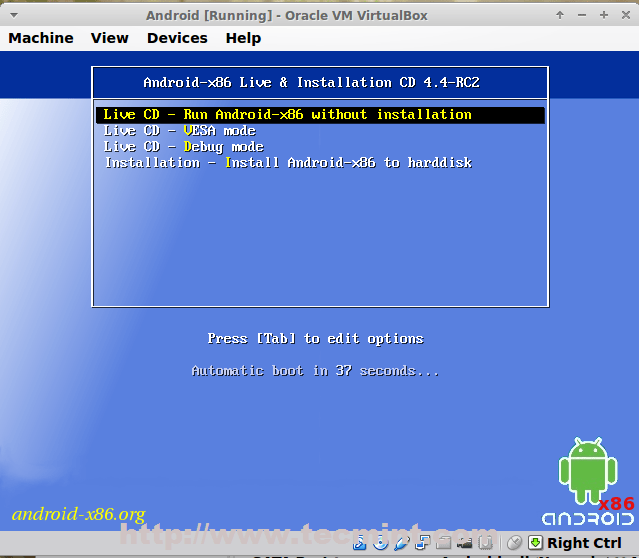Click the Press [Tab] to edit options text
The image size is (639, 558).
click(316, 339)
